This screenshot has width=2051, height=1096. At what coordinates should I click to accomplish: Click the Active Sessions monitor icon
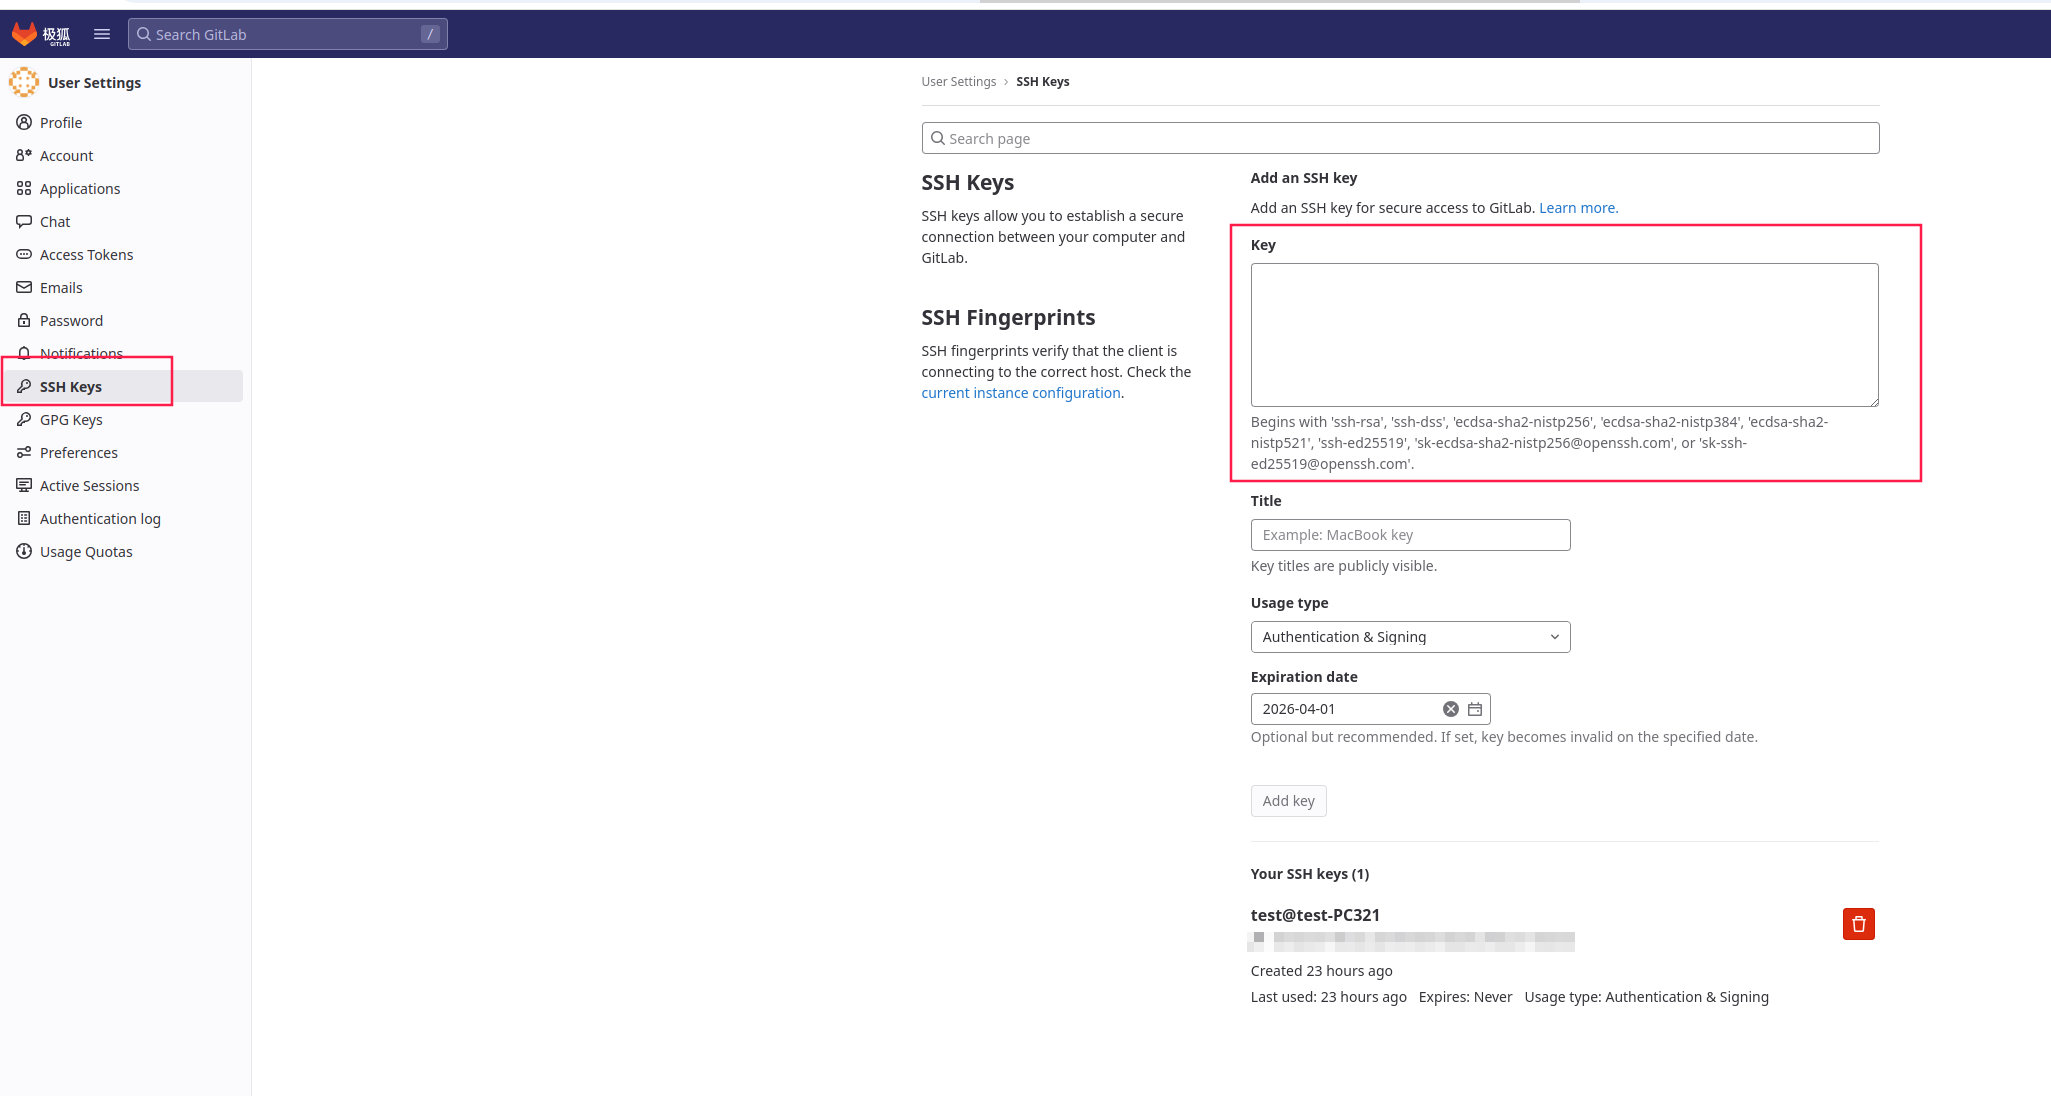[x=24, y=485]
